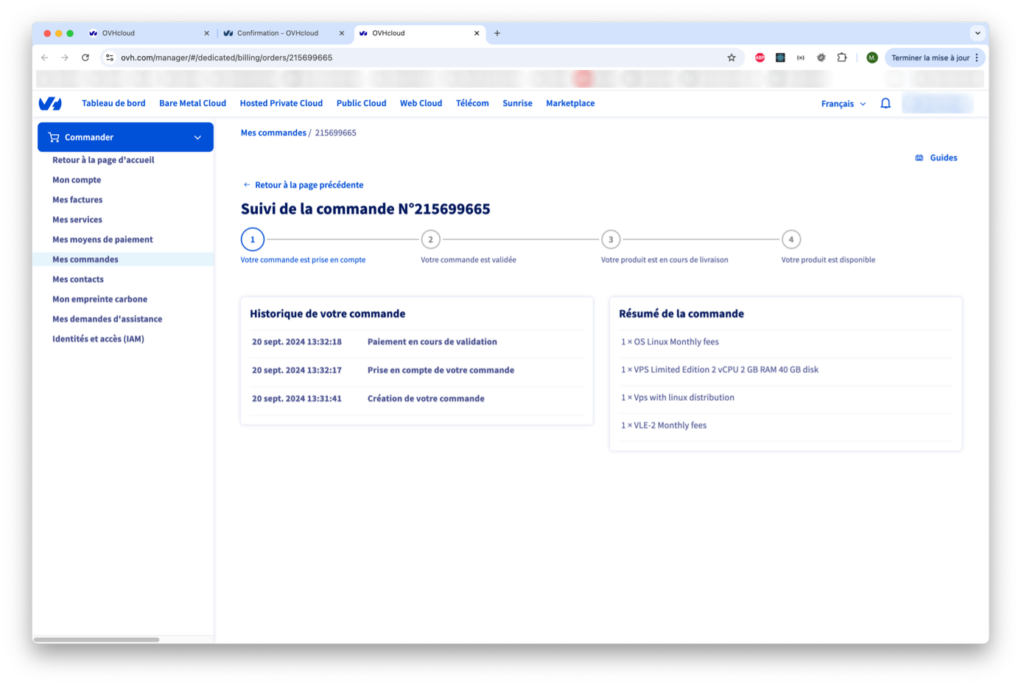Screen dimensions: 1024x689
Task: Open Tableau de bord in navbar
Action: coord(113,103)
